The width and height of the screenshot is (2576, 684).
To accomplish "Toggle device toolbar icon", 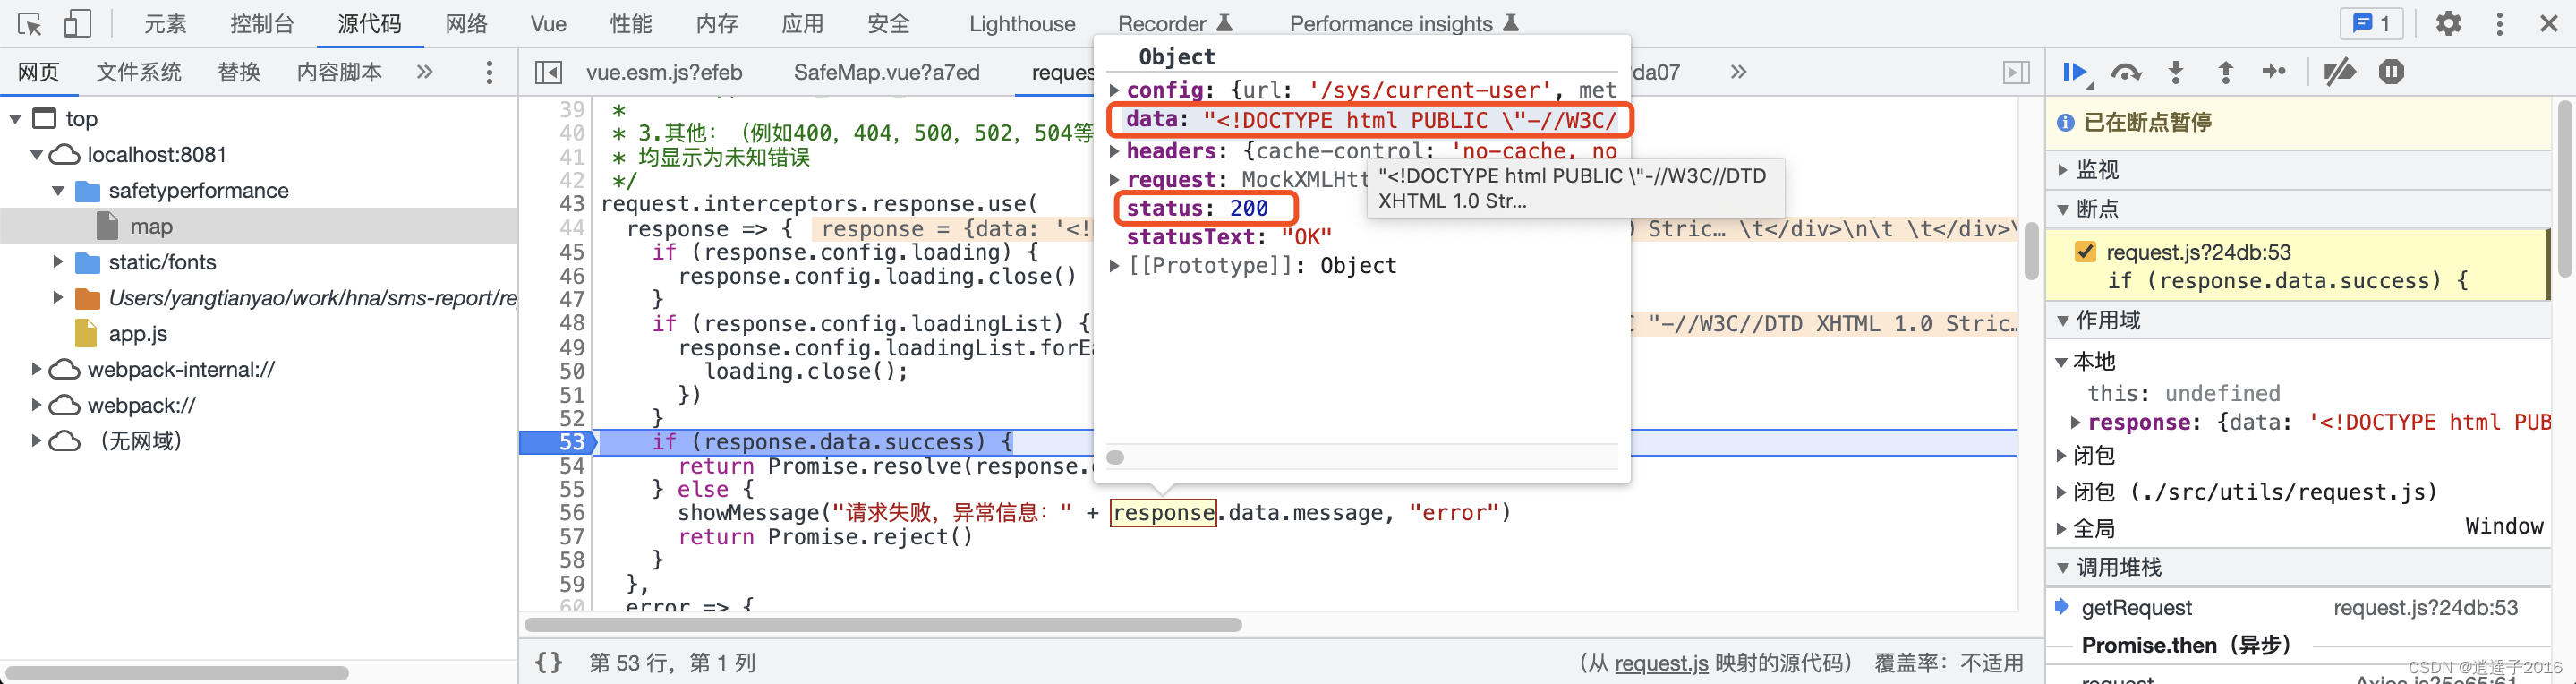I will point(76,23).
